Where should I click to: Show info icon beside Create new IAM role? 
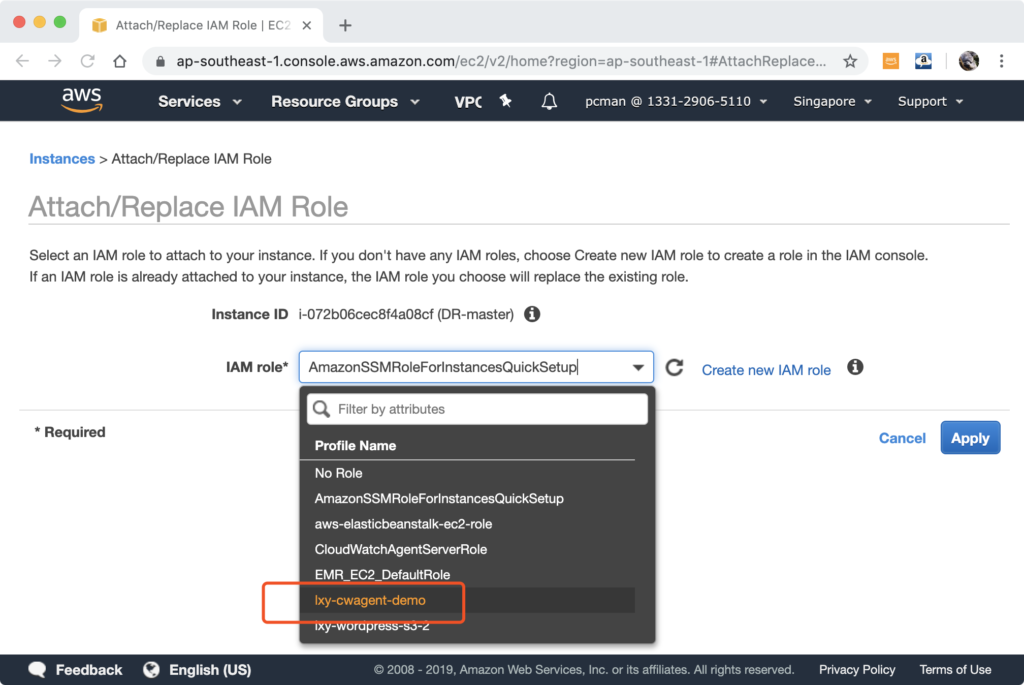[855, 367]
